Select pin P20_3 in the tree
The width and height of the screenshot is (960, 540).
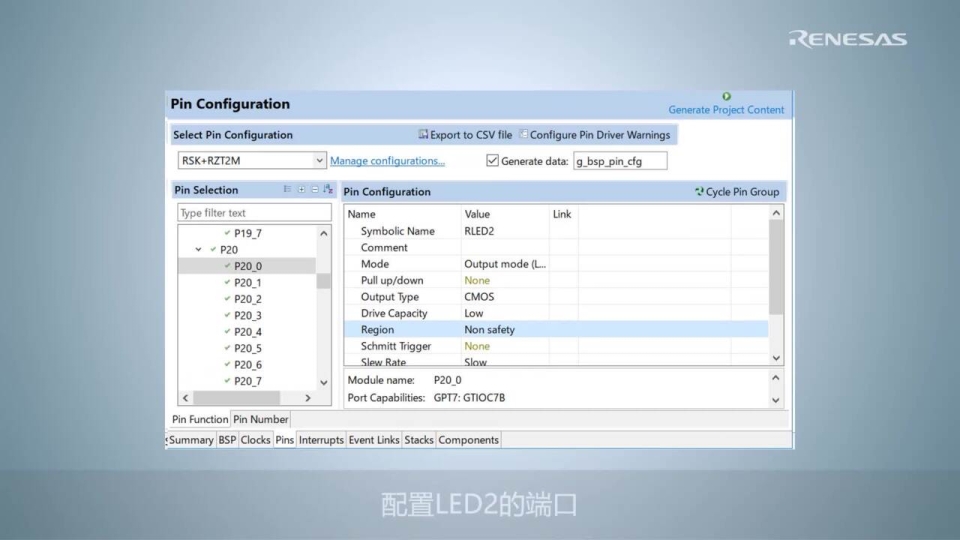(248, 315)
